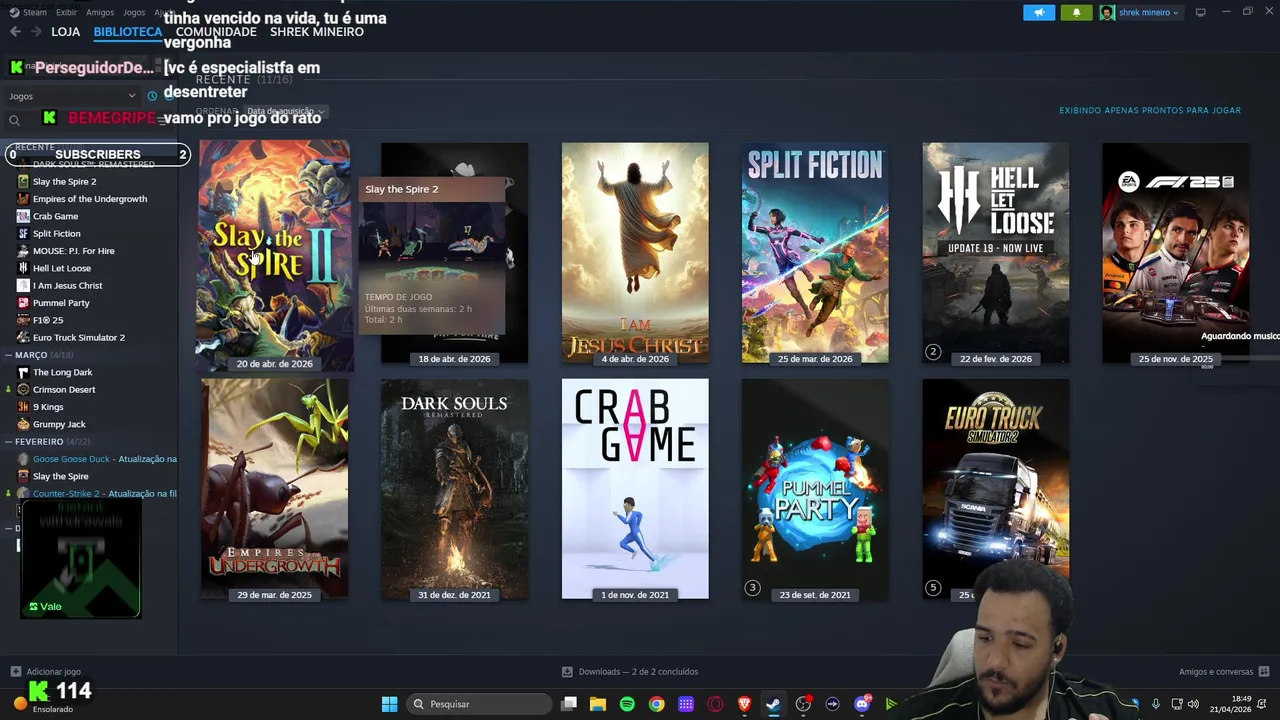Select Split Fiction in sidebar list
This screenshot has width=1280, height=720.
[56, 234]
